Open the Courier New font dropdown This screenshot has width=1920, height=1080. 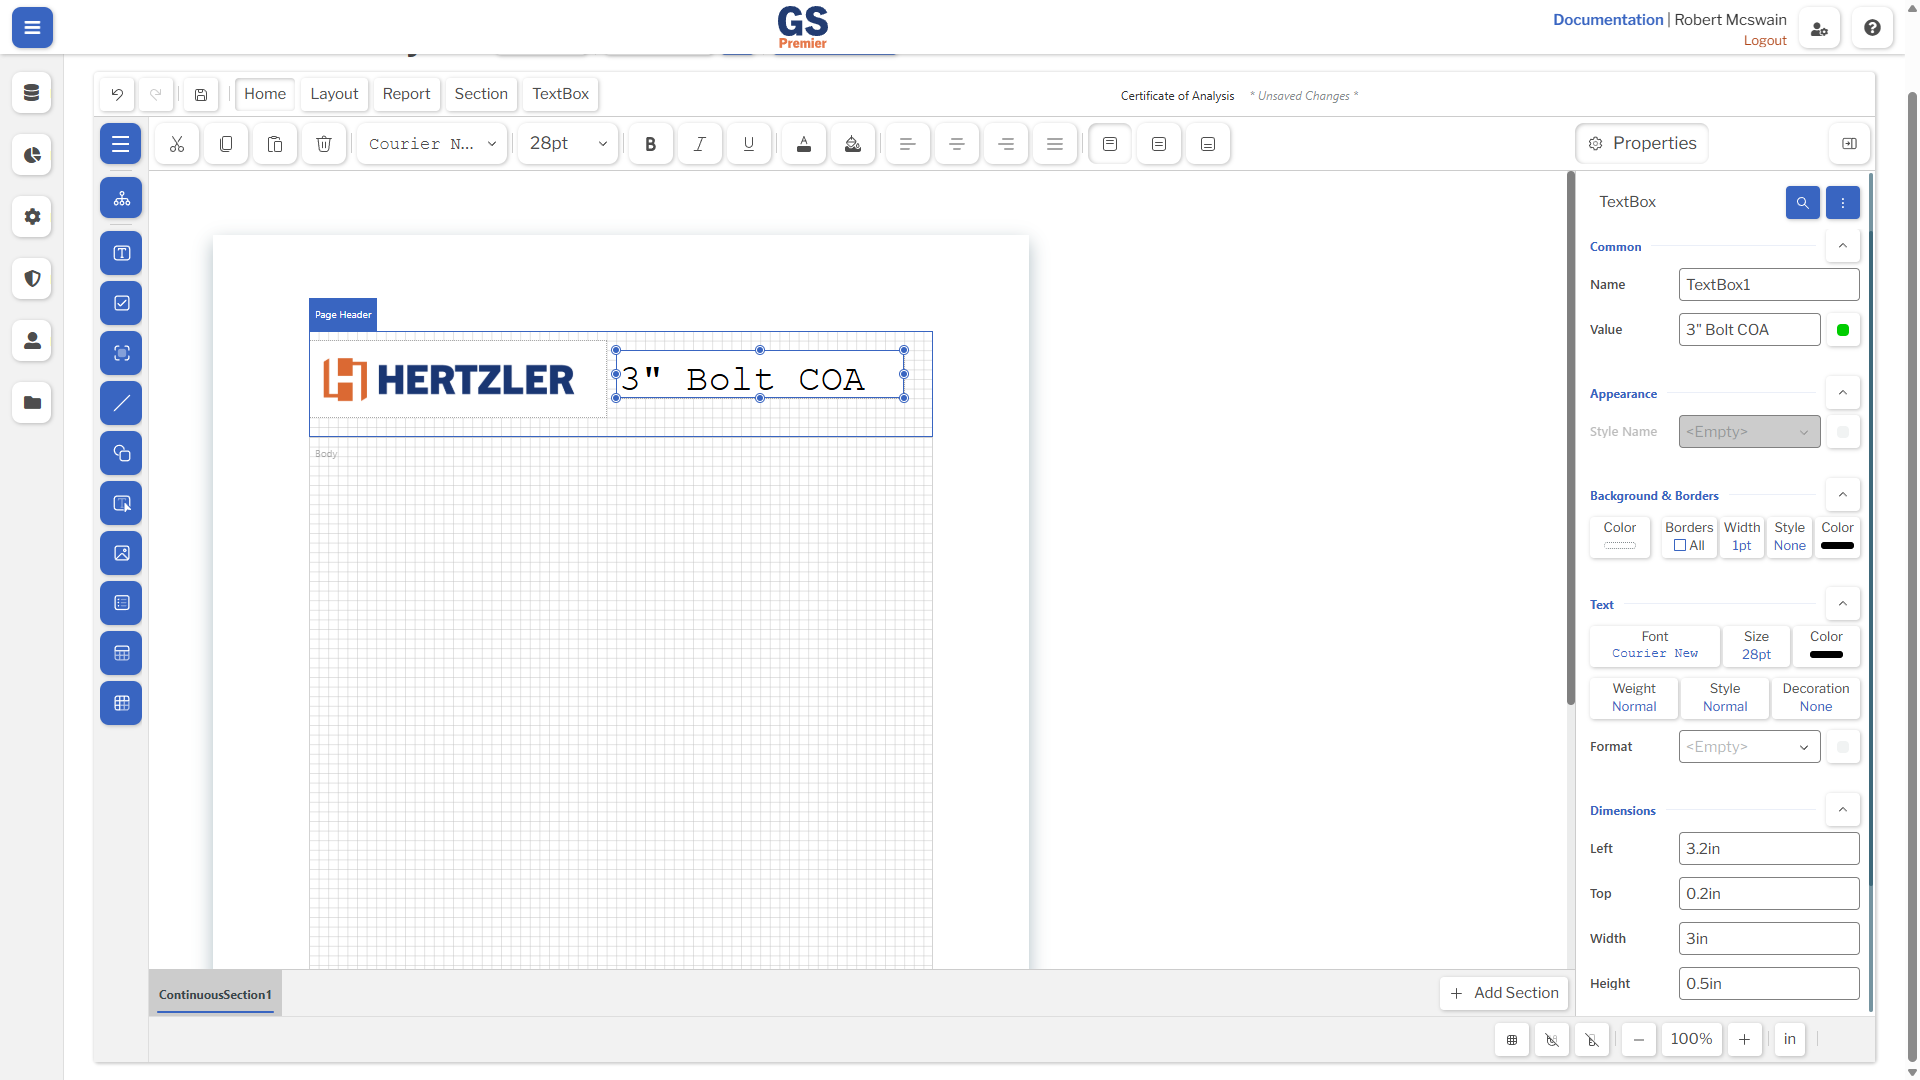tap(432, 144)
